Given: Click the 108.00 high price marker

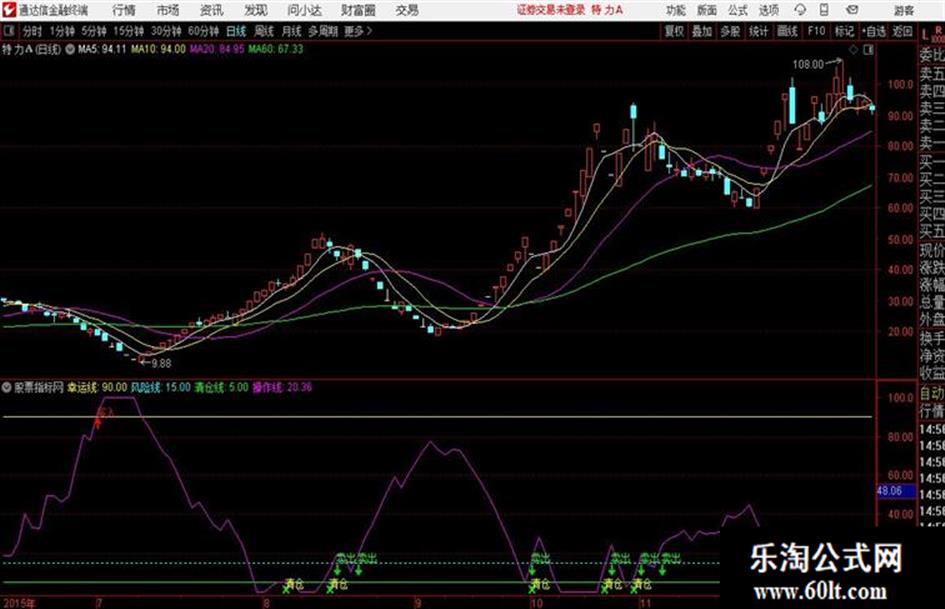Looking at the screenshot, I should click(808, 64).
